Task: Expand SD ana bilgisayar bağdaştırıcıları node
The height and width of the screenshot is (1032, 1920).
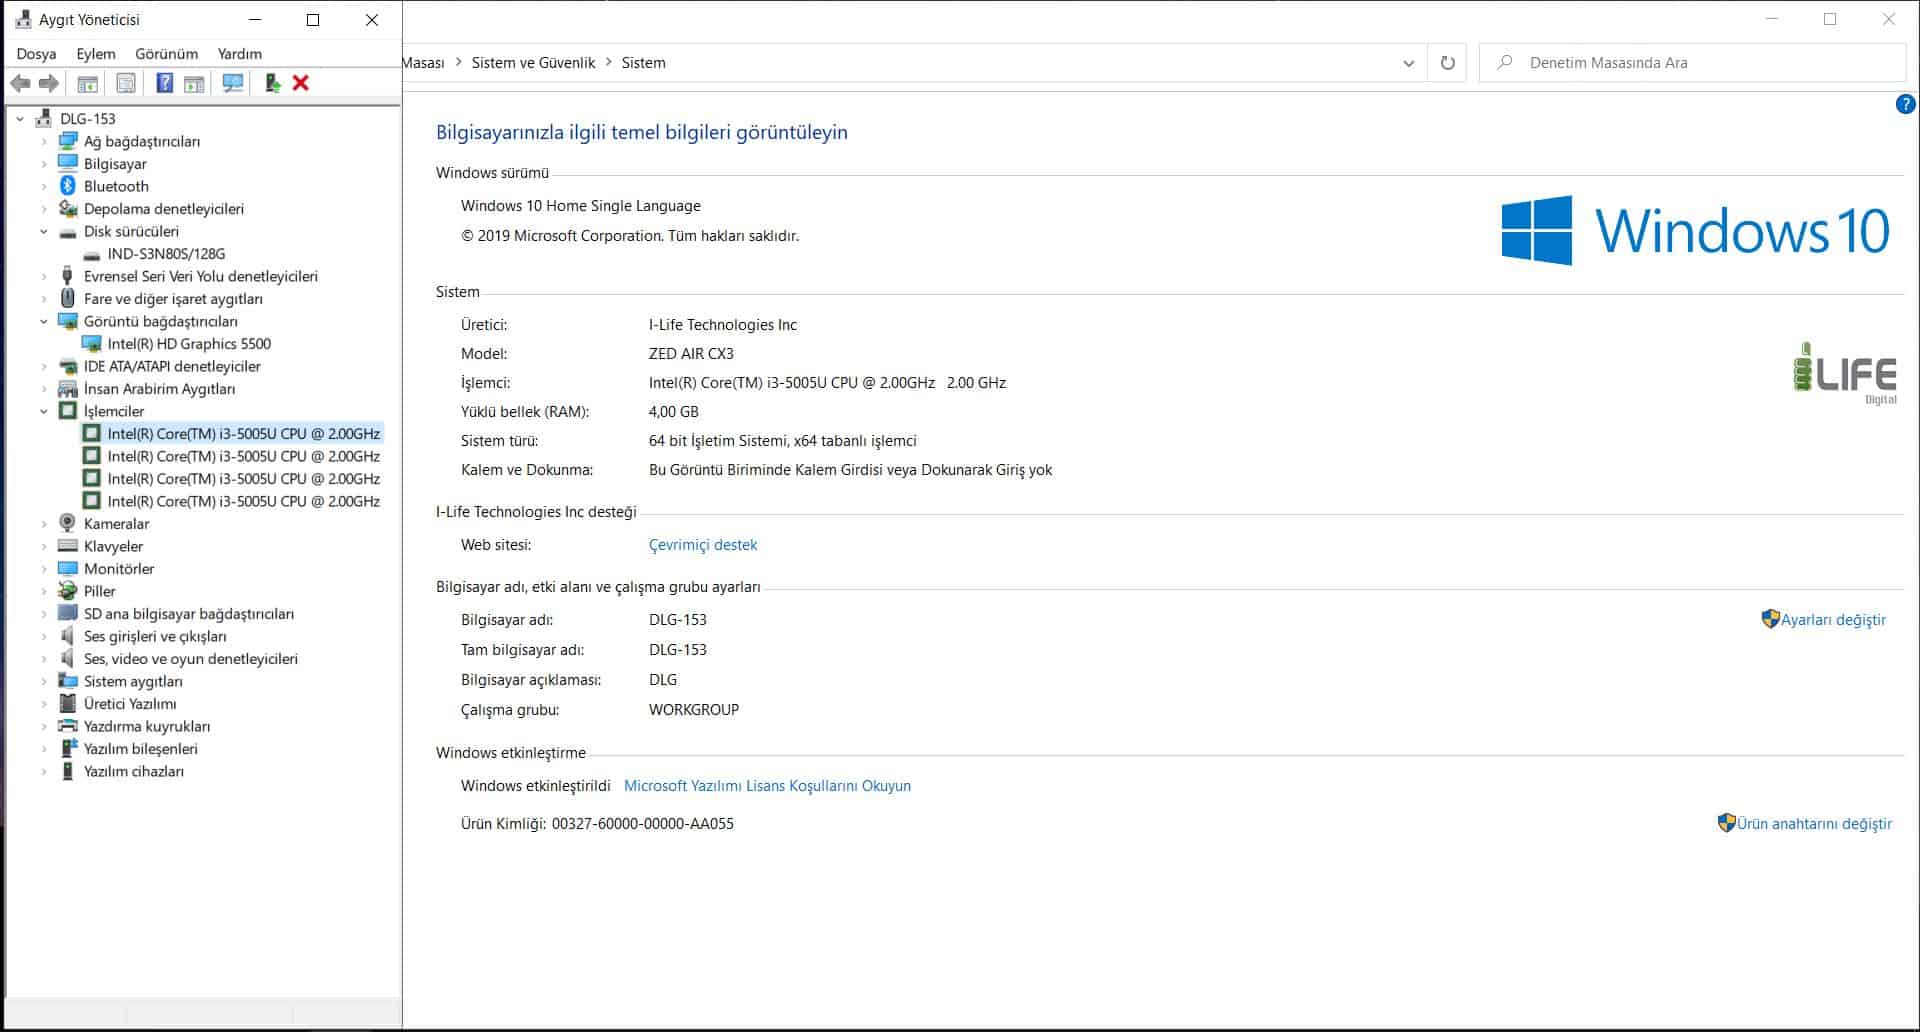Action: [43, 614]
